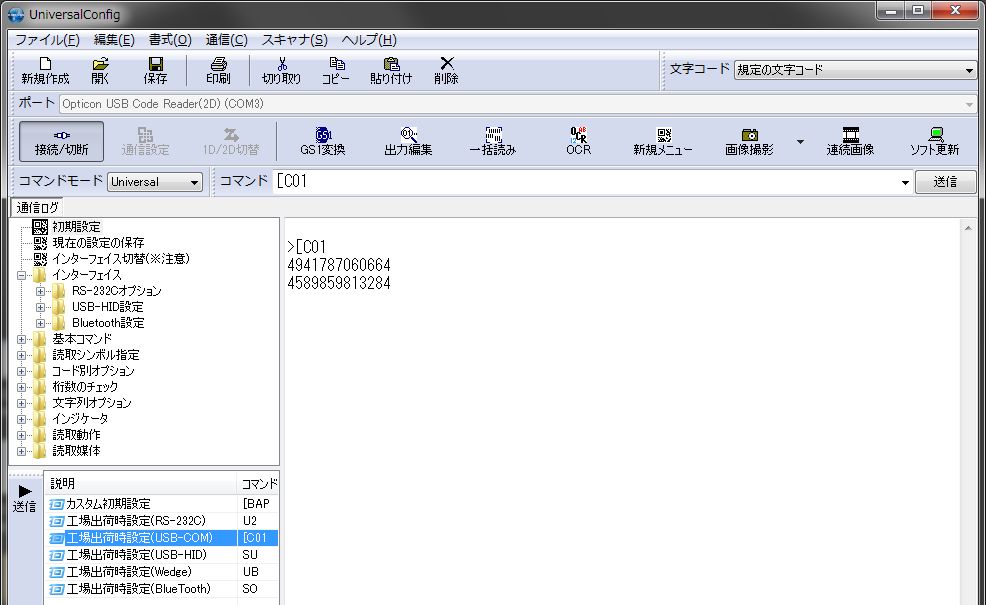Screen dimensions: 986x605
Task: Open the コマンドモード Universal dropdown
Action: click(x=155, y=182)
